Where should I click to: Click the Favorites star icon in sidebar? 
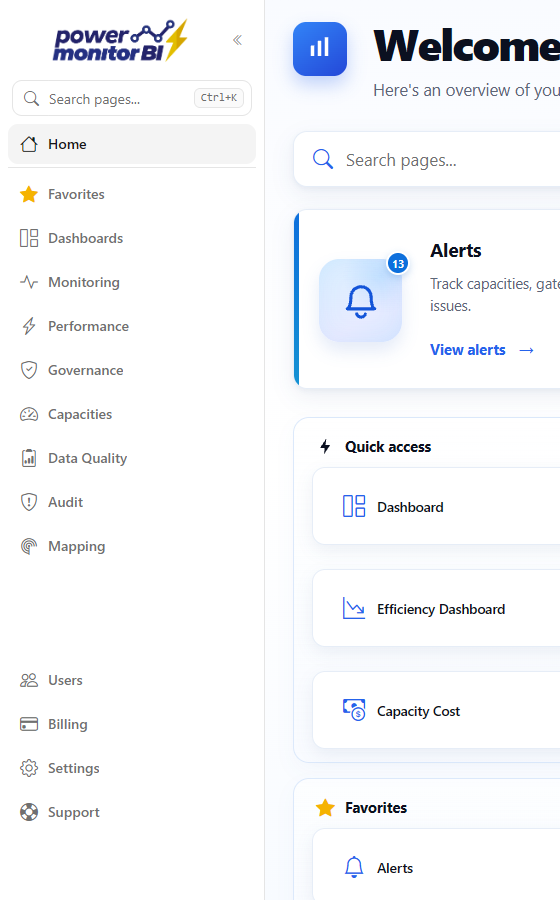29,194
